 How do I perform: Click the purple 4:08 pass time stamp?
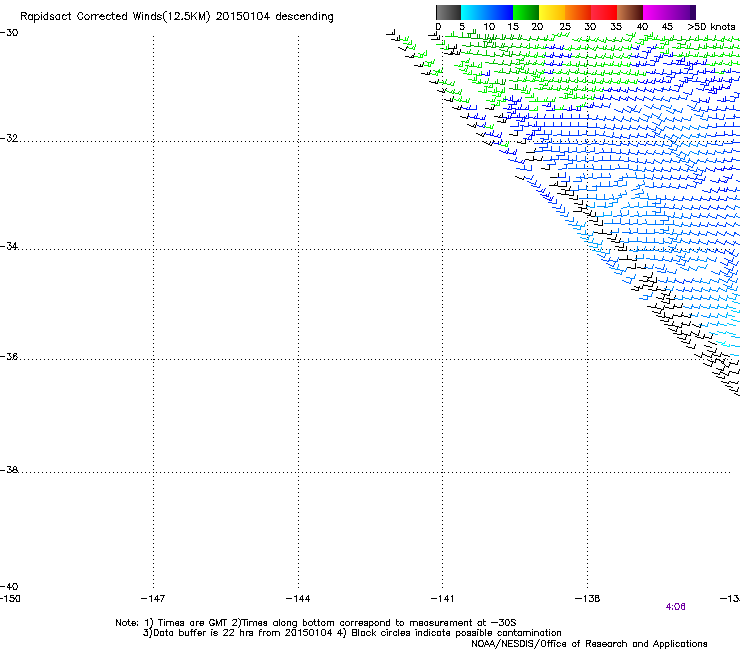(x=675, y=607)
